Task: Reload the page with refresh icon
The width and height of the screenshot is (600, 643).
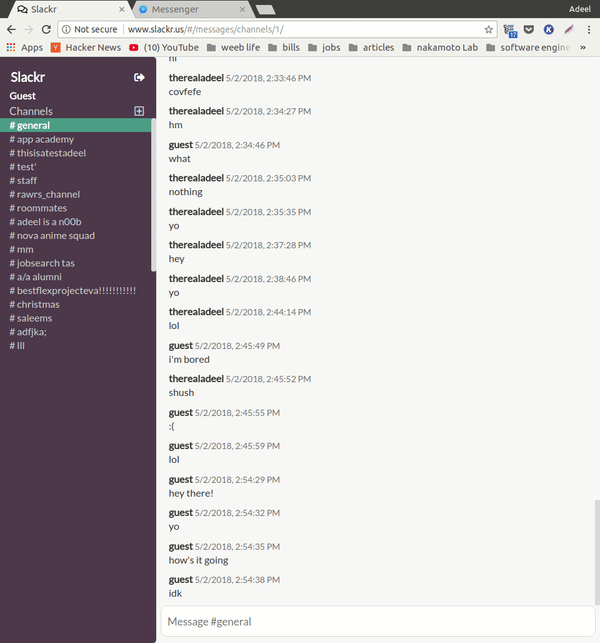Action: [46, 30]
